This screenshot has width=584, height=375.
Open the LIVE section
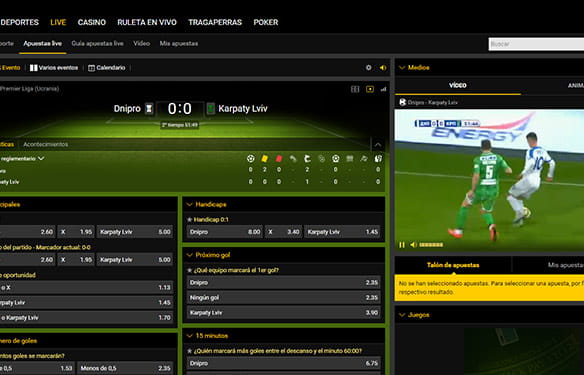[58, 22]
